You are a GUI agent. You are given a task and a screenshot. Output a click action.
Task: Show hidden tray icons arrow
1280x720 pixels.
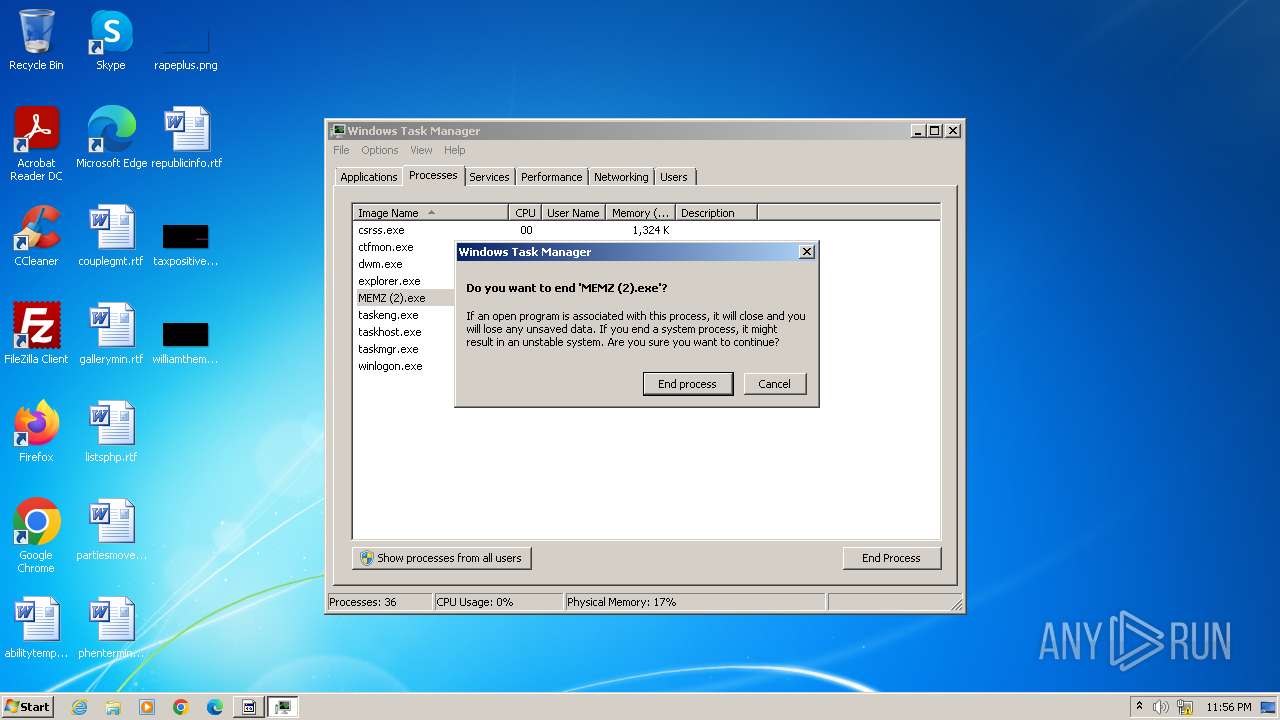pyautogui.click(x=1139, y=707)
